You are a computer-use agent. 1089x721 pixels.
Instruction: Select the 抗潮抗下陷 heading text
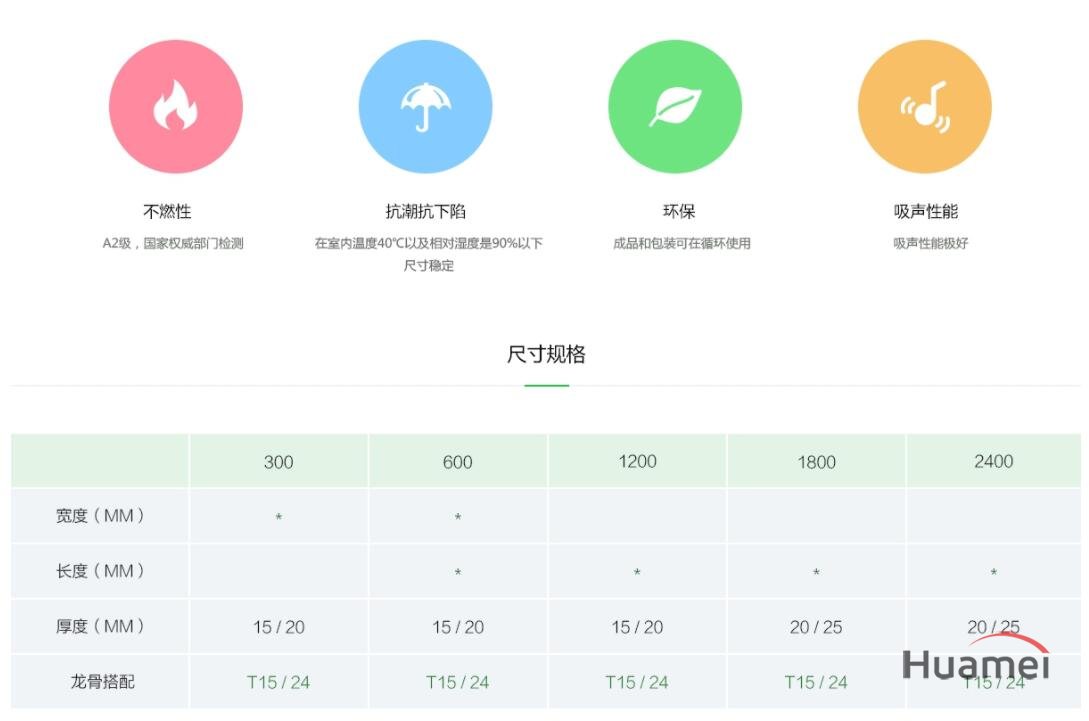425,211
